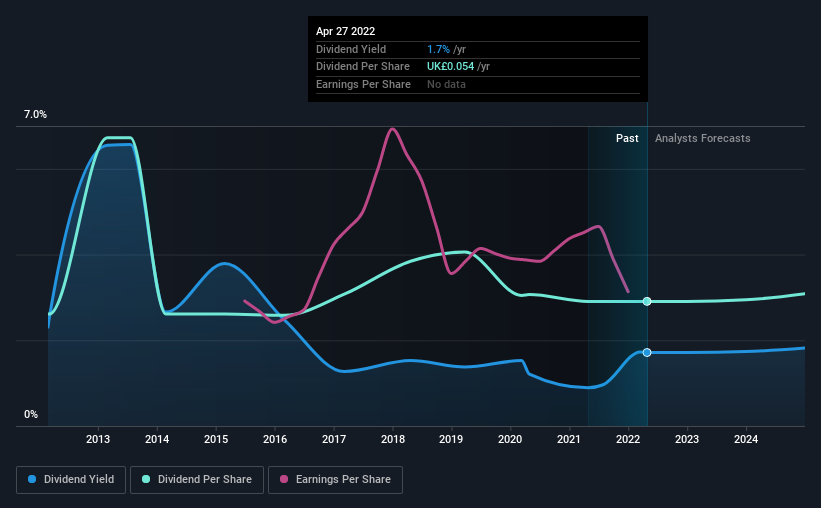Viewport: 821px width, 508px height.
Task: Click the 2022 year axis label
Action: tap(628, 439)
